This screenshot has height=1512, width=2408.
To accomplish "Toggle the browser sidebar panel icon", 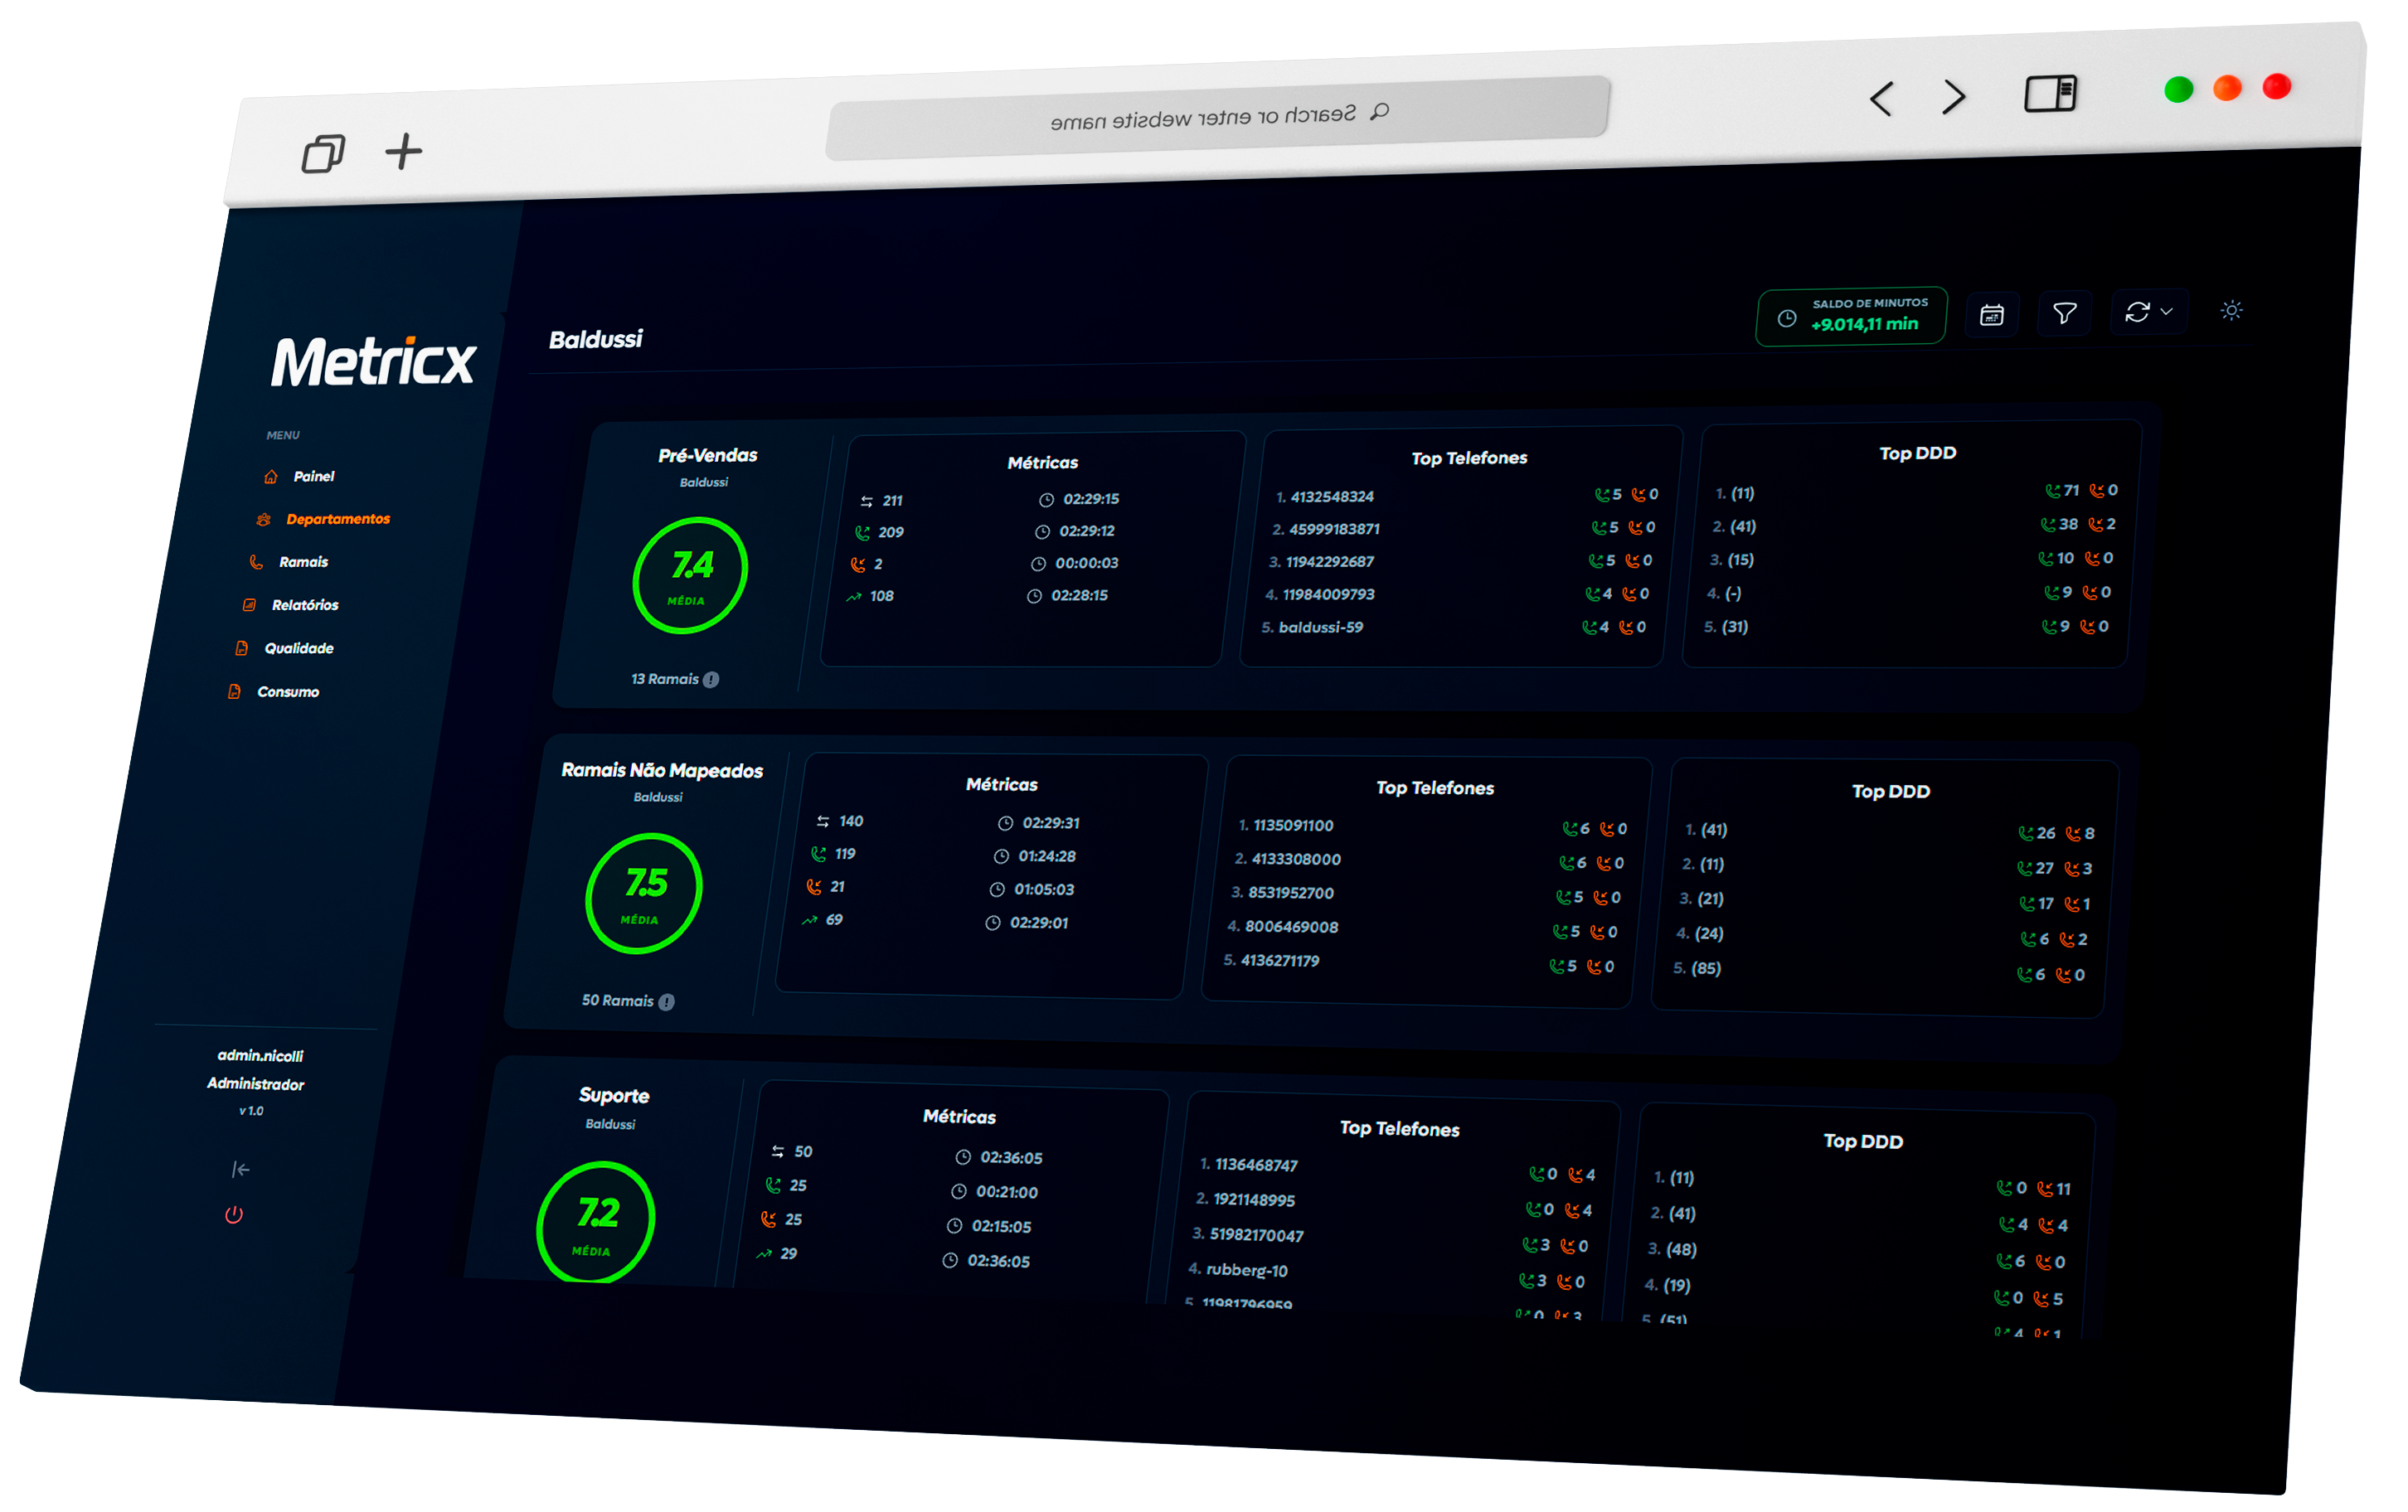I will click(2050, 94).
